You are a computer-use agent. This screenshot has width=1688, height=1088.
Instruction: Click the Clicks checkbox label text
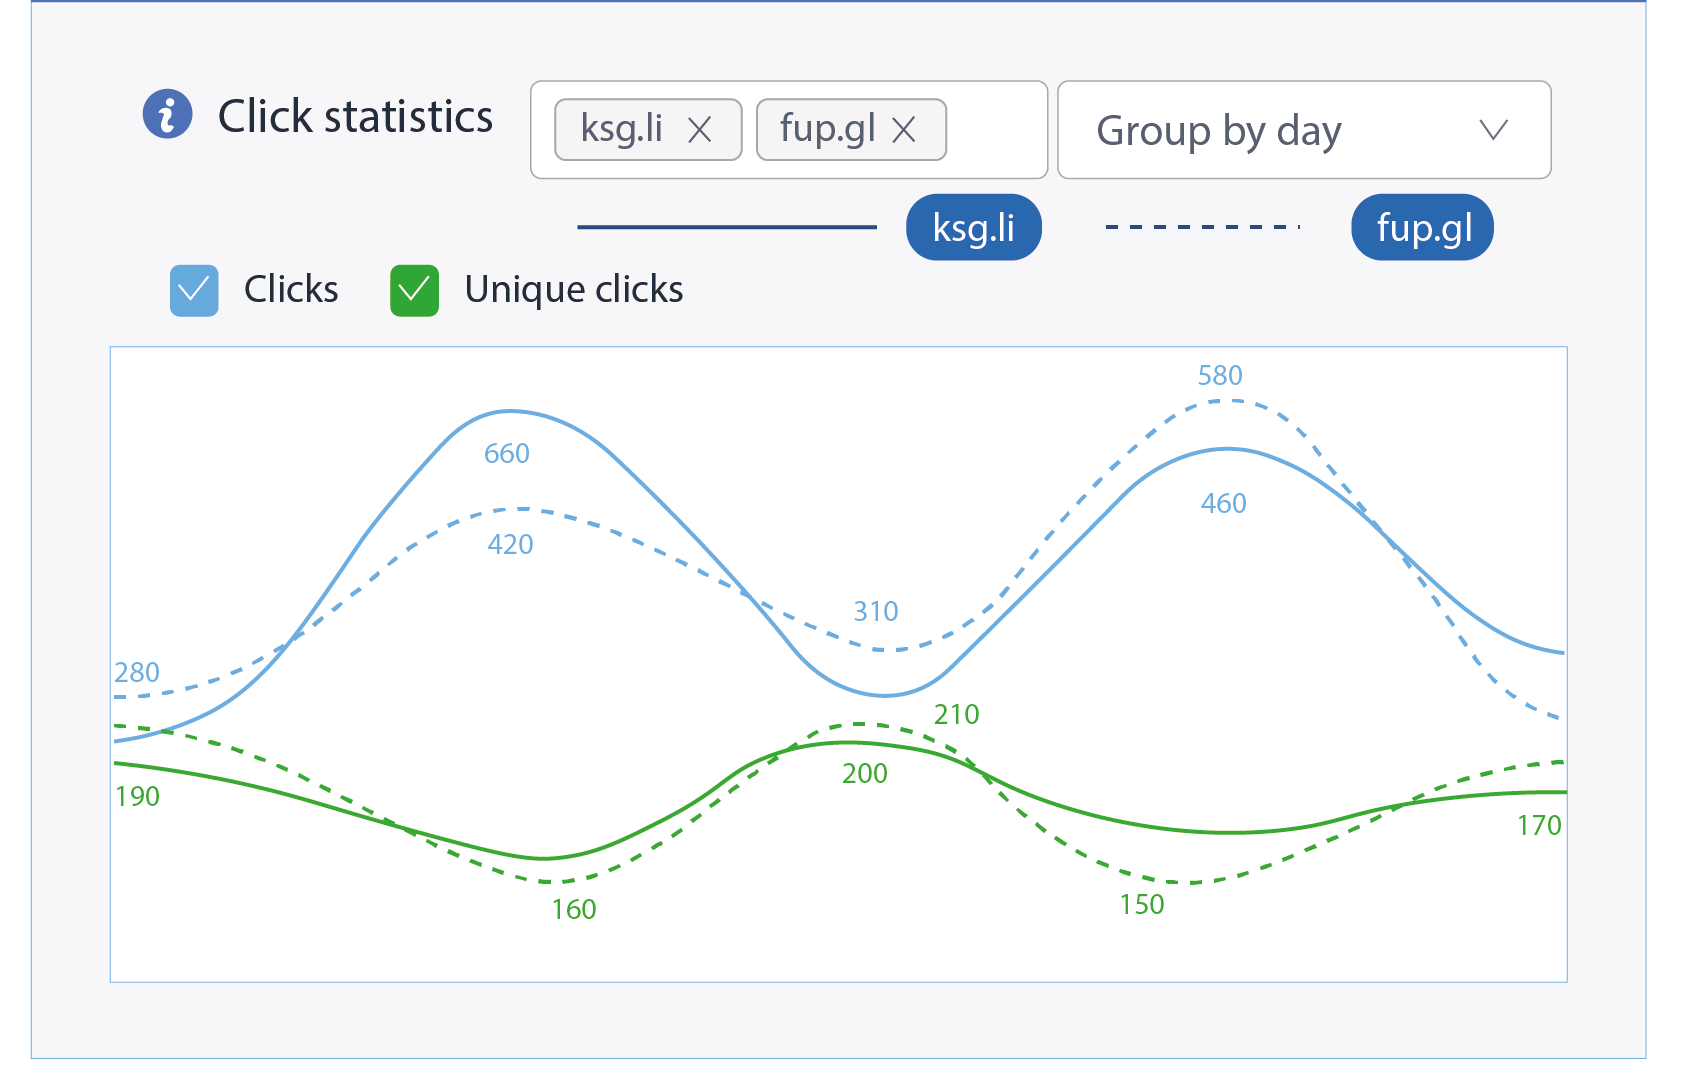[x=291, y=290]
